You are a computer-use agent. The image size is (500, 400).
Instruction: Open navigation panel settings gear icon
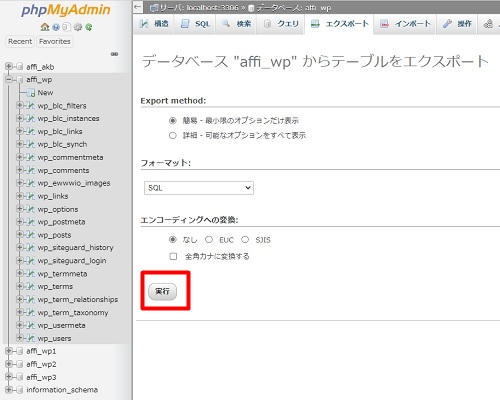click(78, 27)
